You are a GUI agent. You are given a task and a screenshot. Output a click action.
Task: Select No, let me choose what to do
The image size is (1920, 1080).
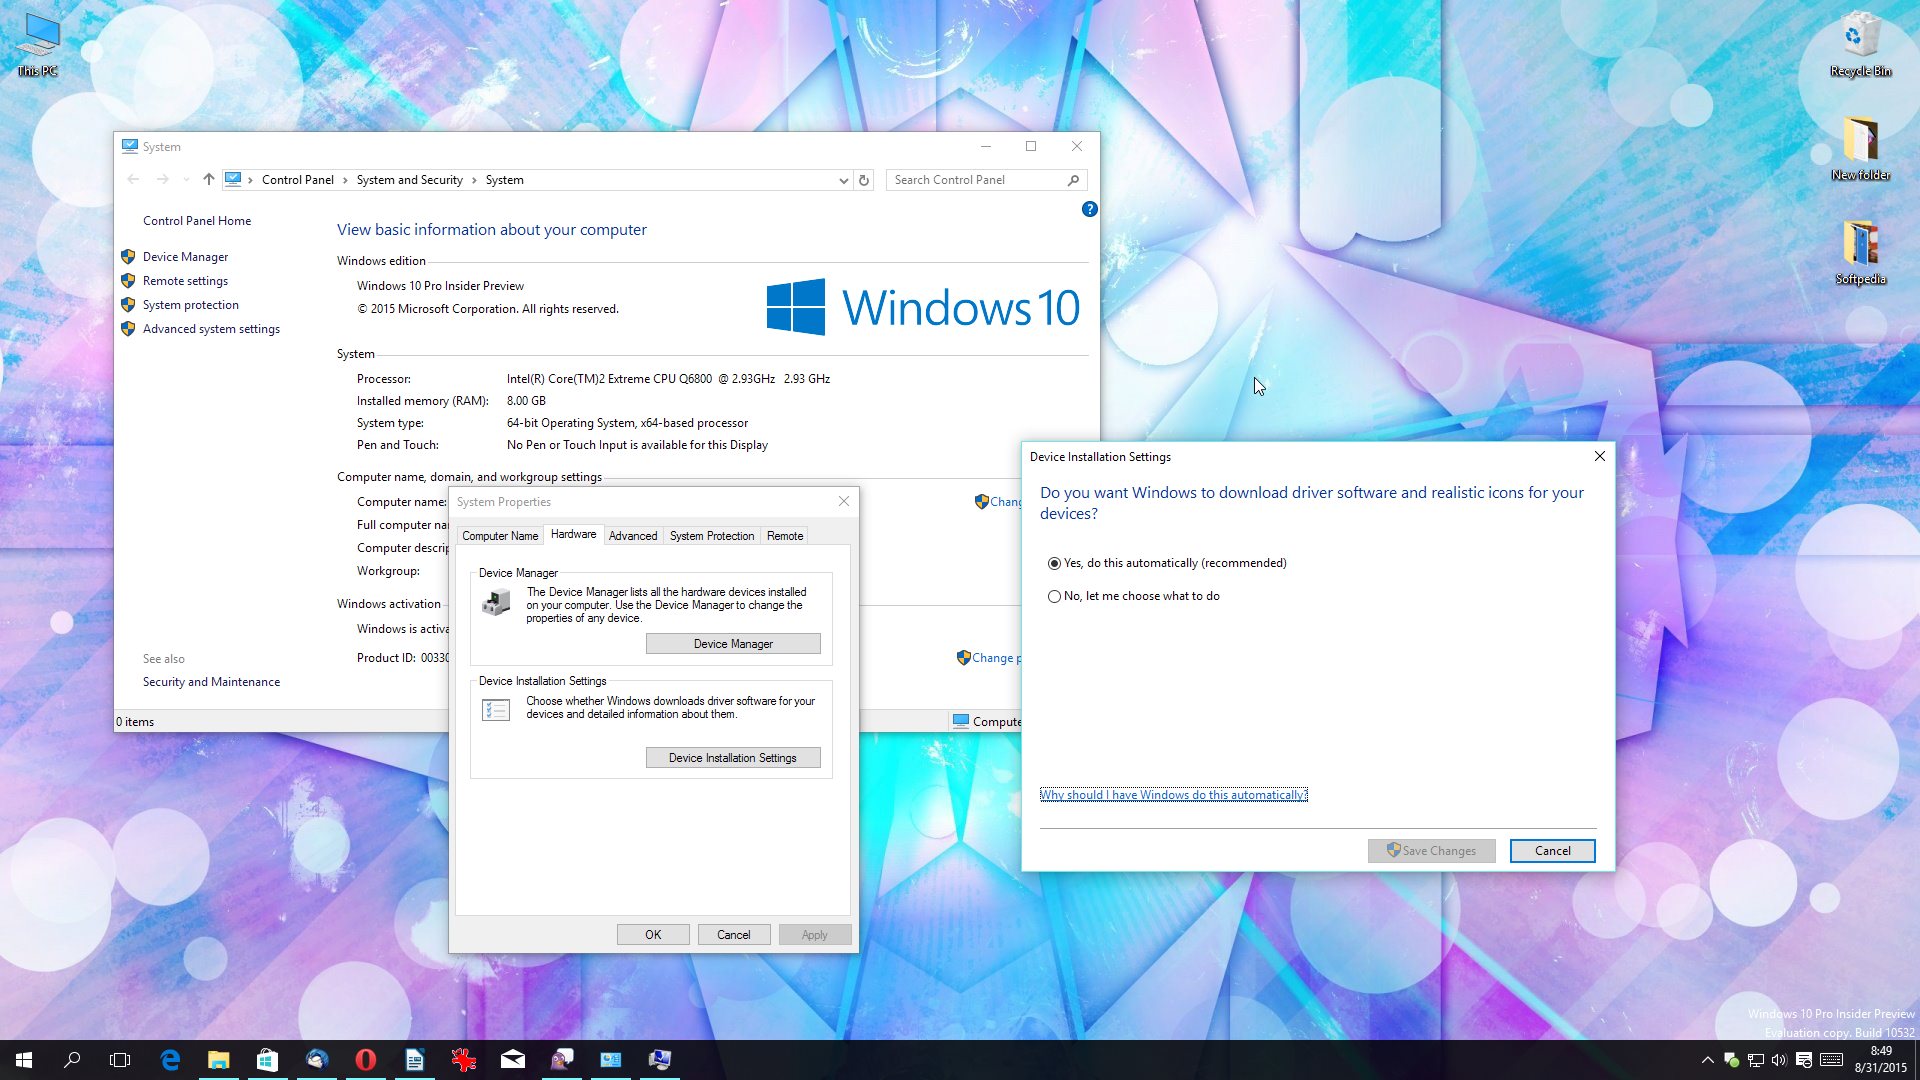pos(1134,596)
